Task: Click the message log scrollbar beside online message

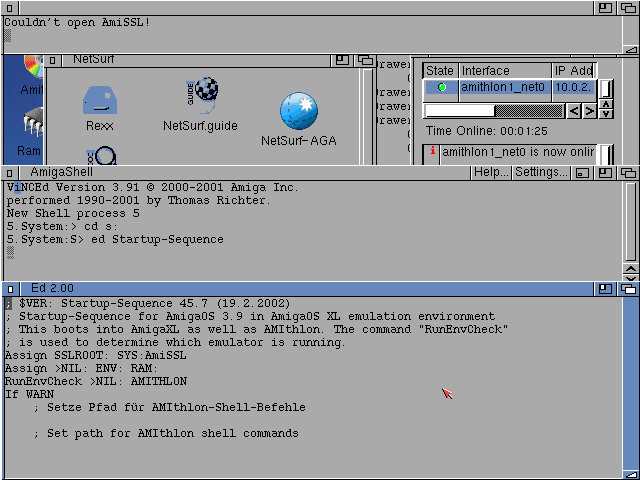Action: [607, 154]
